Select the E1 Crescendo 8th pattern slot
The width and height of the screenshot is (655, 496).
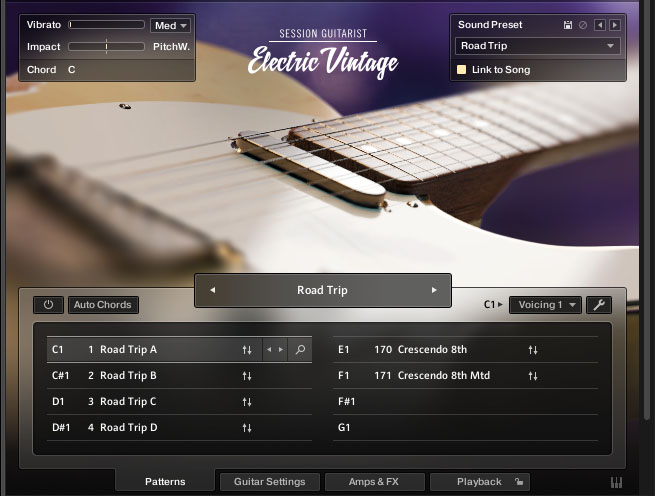coord(465,350)
